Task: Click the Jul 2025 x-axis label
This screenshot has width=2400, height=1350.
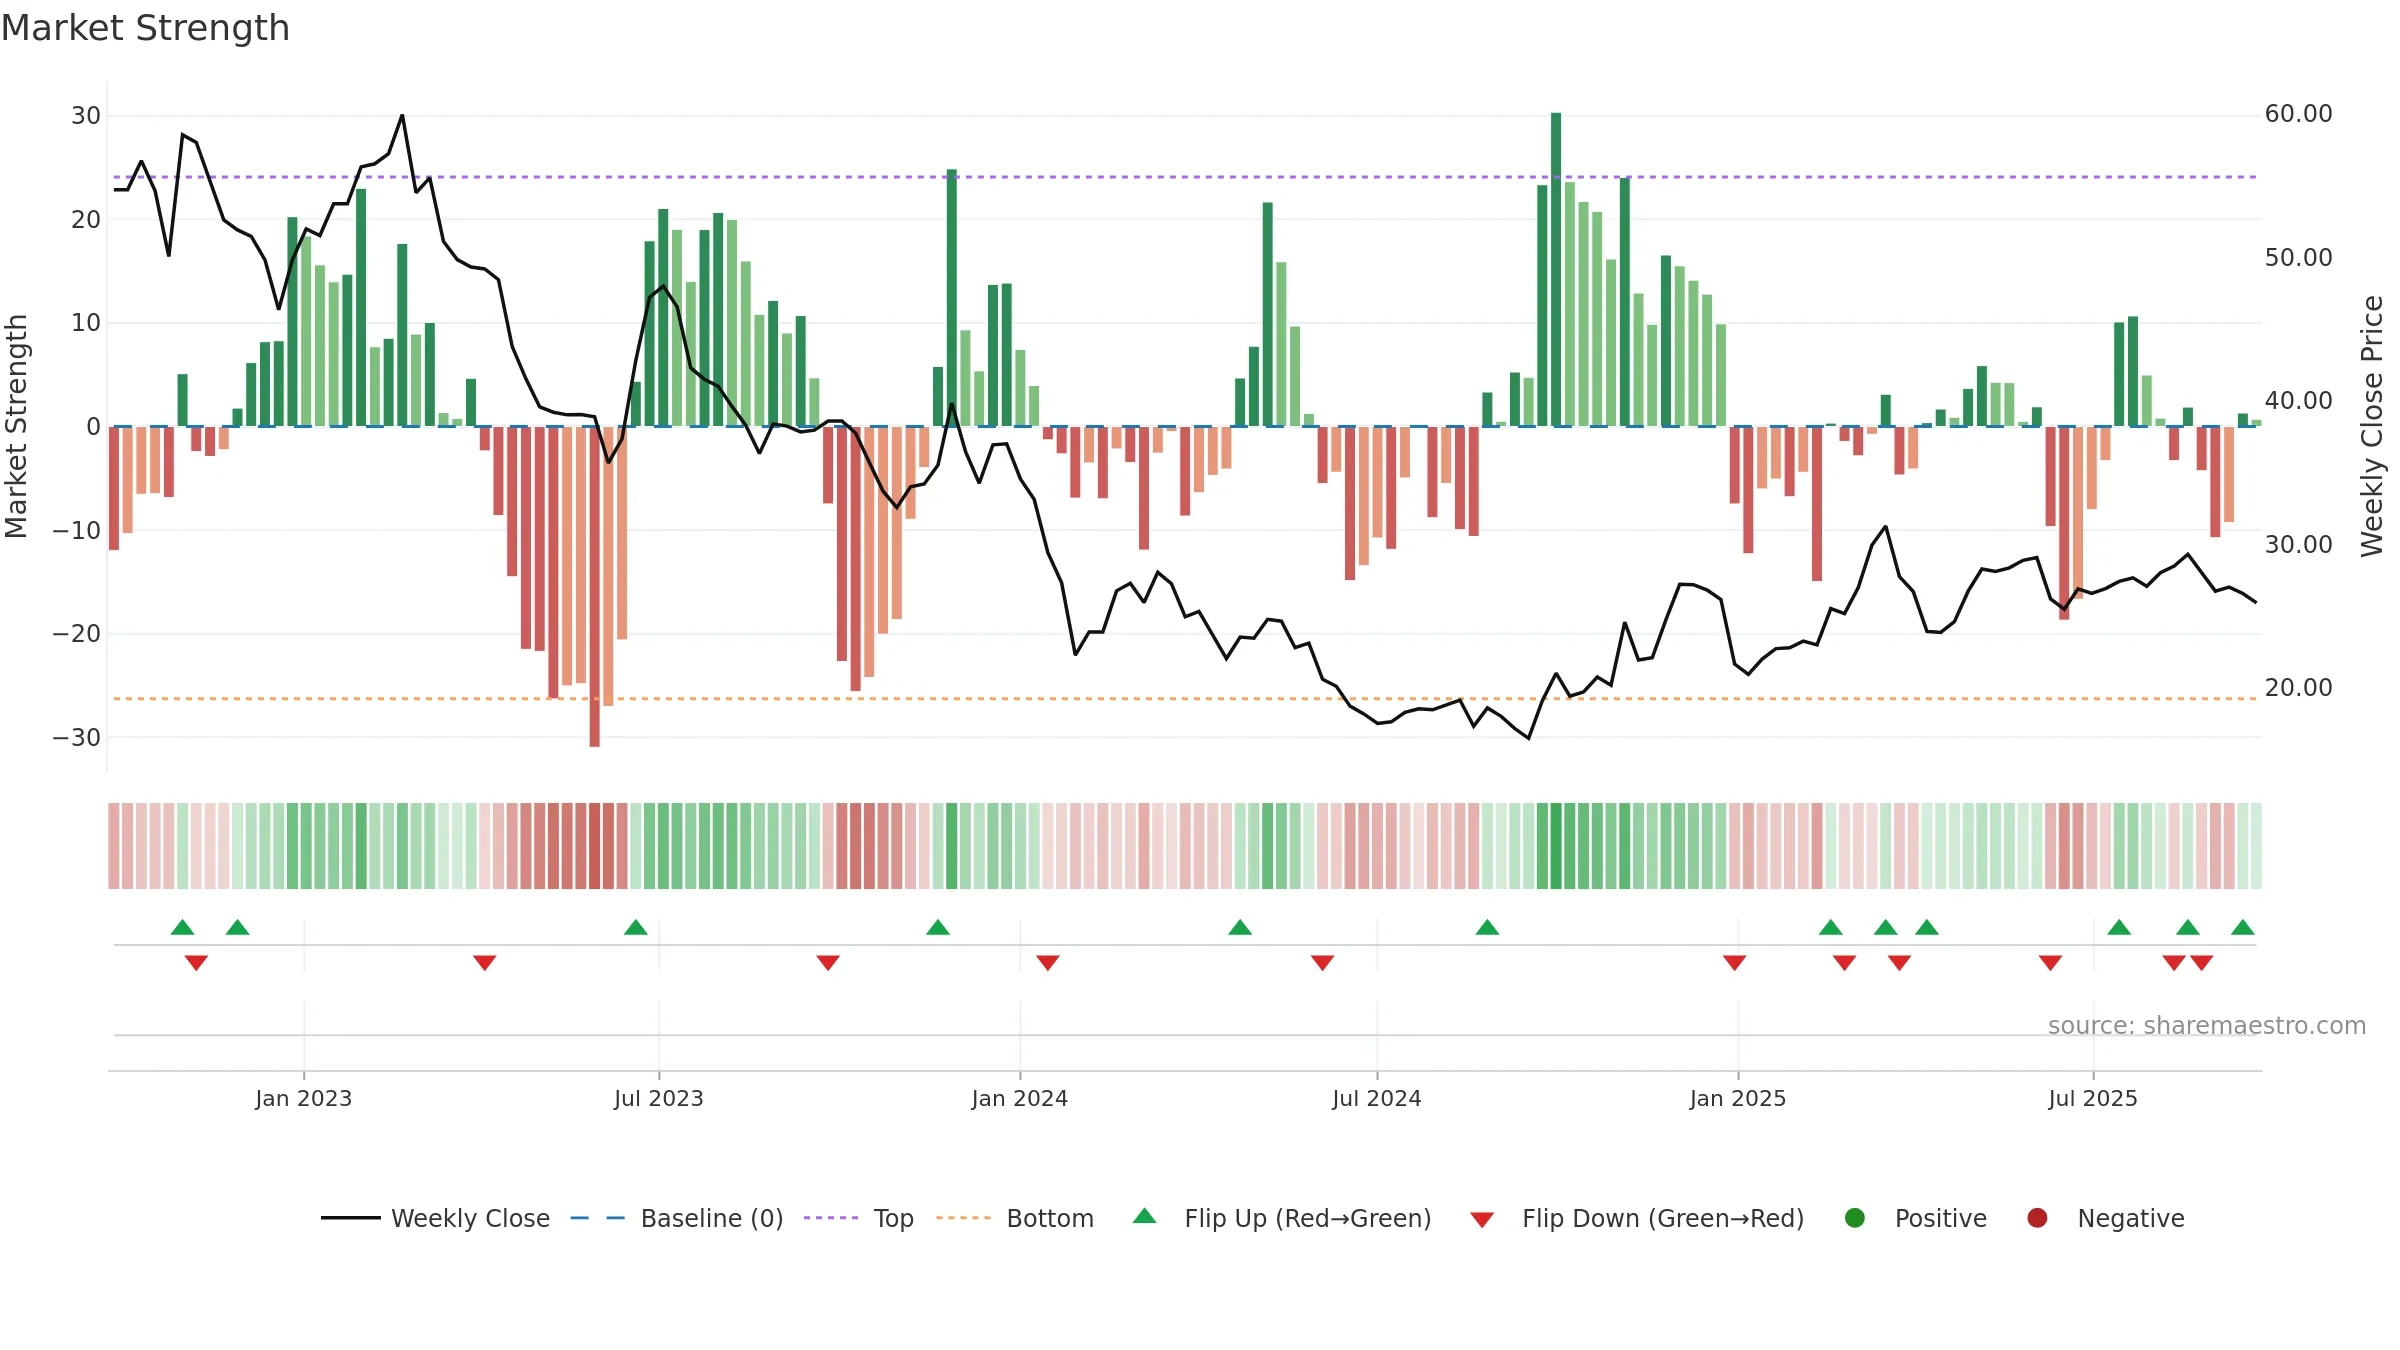Action: (2093, 1098)
